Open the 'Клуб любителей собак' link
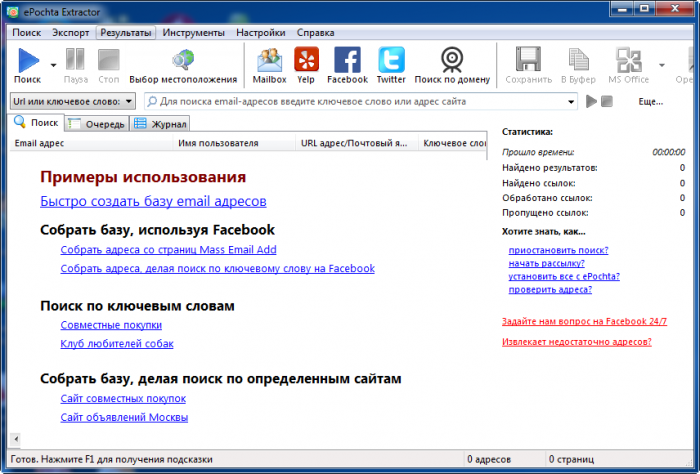Screen dimensions: 700x474 point(116,344)
